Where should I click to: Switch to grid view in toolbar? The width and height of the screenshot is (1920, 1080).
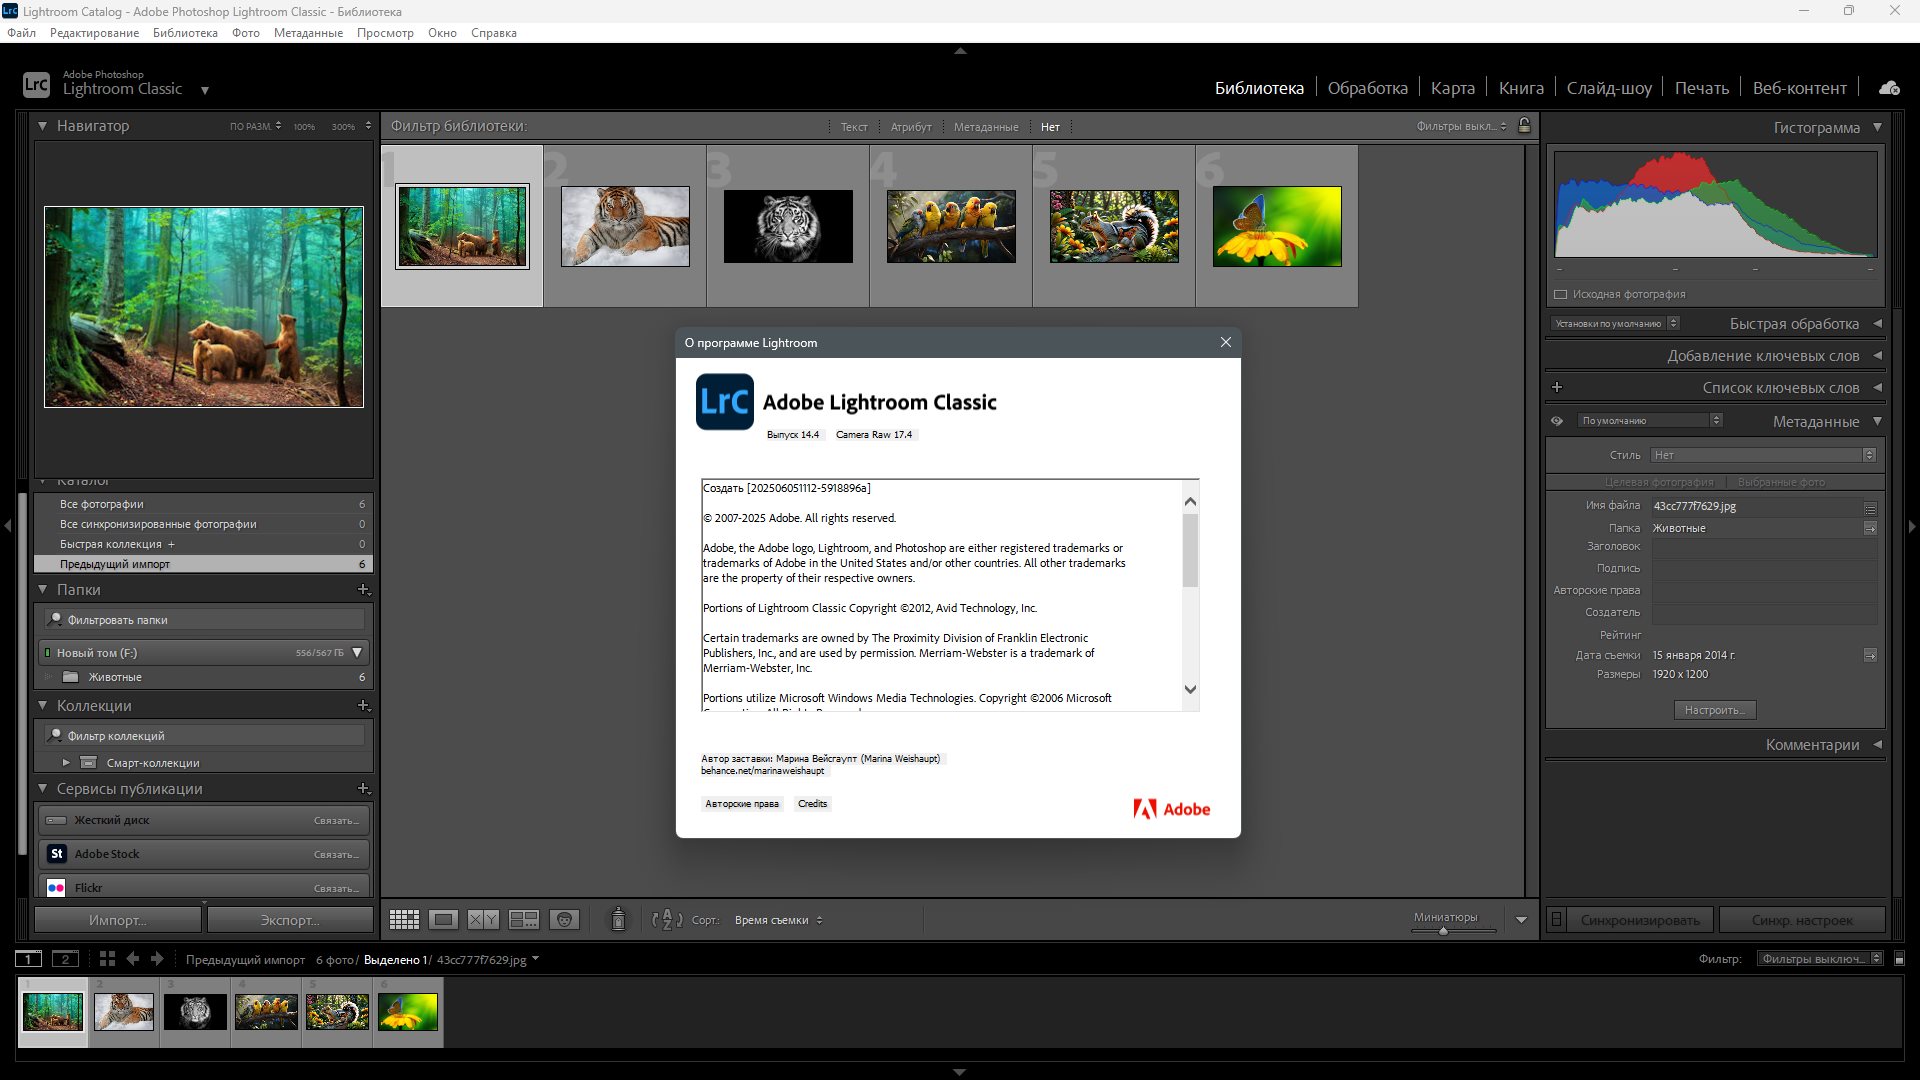404,920
